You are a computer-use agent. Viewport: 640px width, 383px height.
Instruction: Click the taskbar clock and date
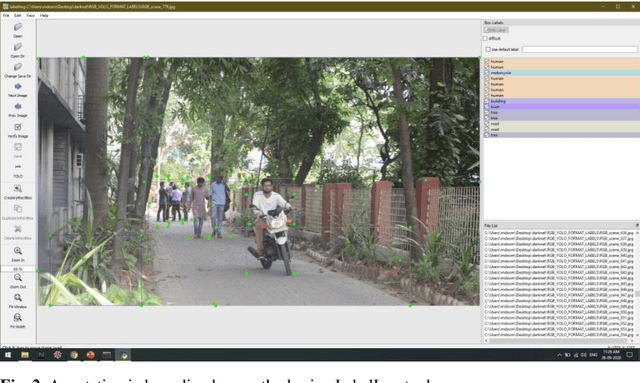(x=611, y=354)
